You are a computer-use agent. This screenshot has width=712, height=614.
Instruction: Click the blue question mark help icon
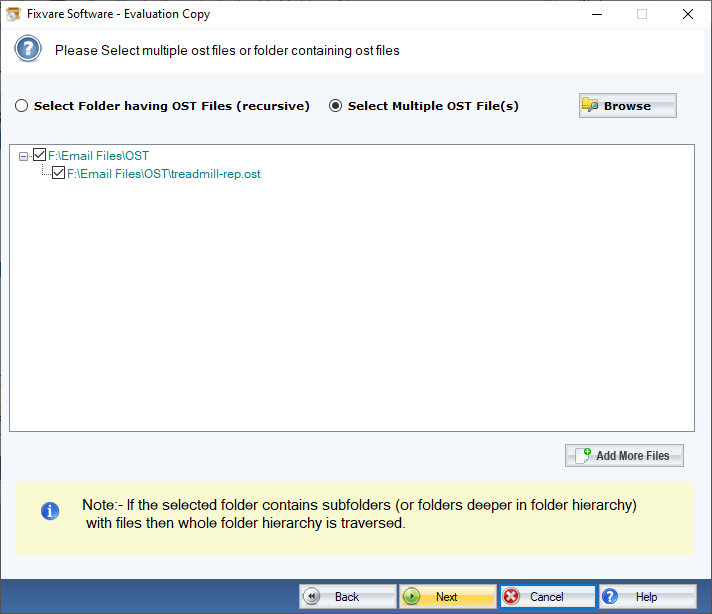click(x=29, y=49)
